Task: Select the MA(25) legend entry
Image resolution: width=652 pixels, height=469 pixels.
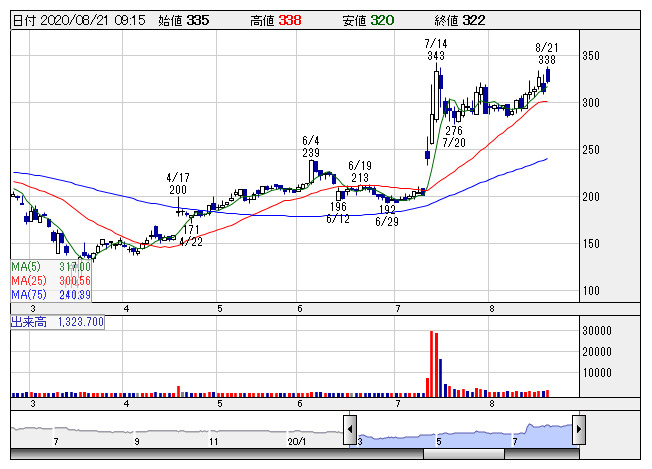Action: [x=50, y=281]
